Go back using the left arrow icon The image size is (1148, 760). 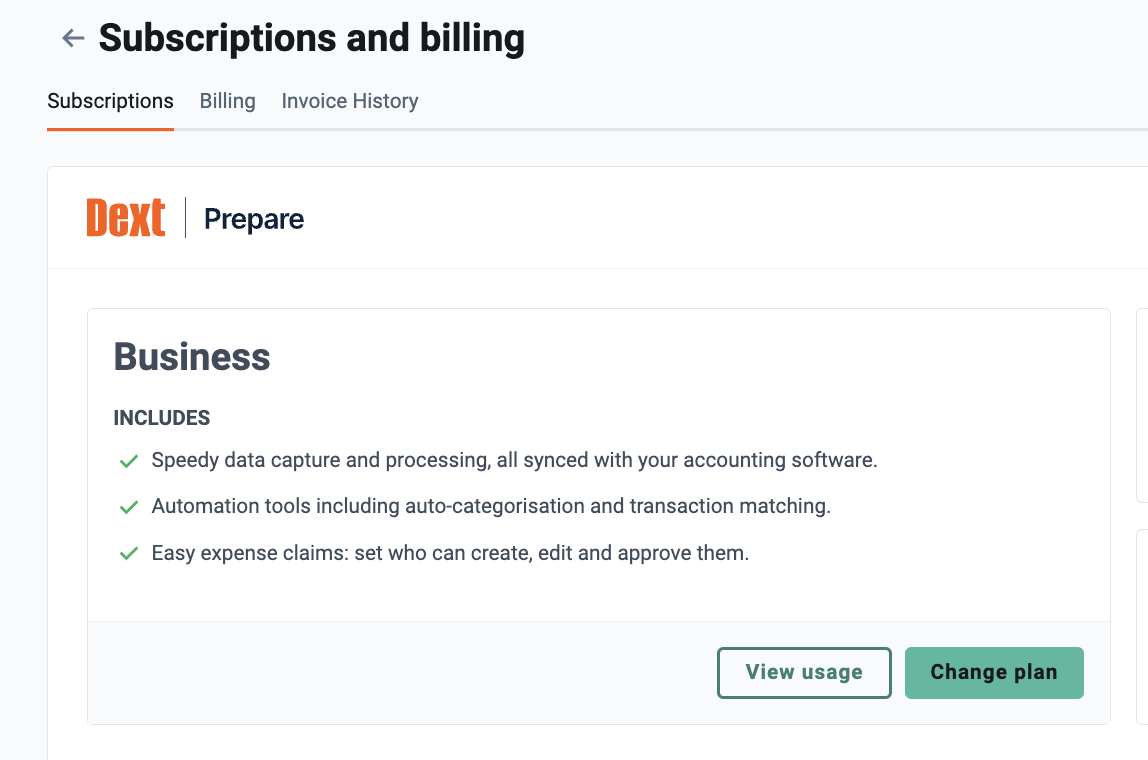tap(73, 38)
